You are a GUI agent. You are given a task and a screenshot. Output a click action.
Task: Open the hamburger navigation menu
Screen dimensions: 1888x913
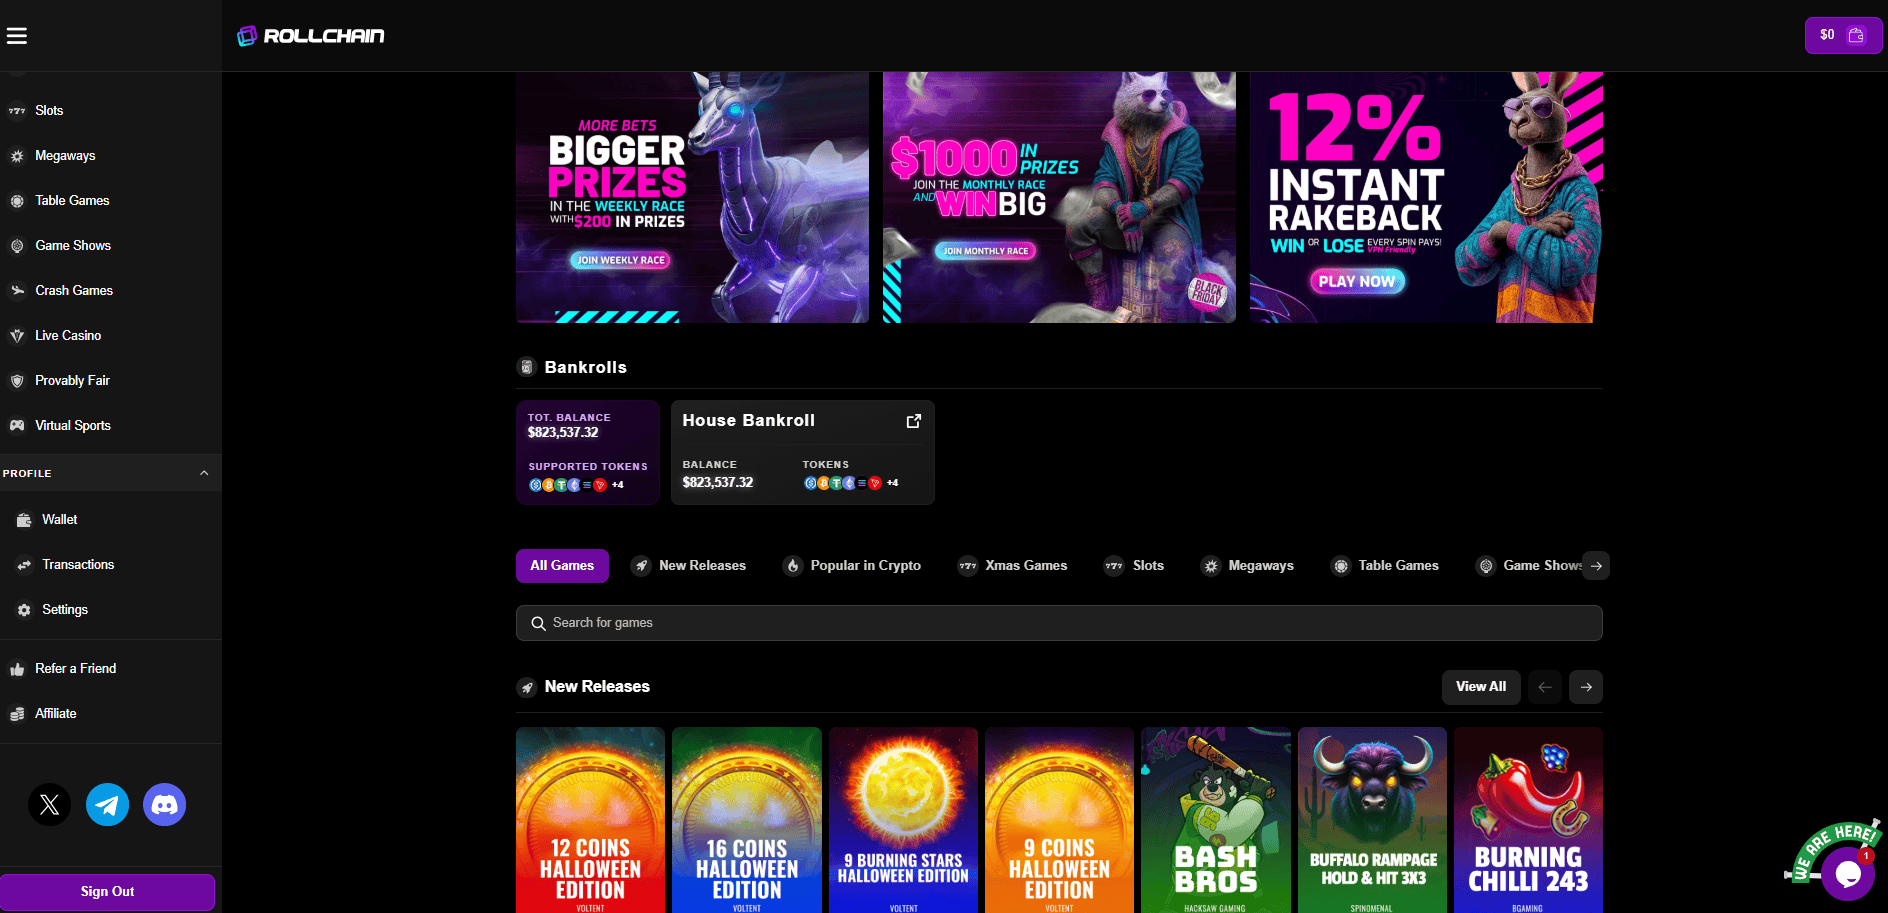17,35
